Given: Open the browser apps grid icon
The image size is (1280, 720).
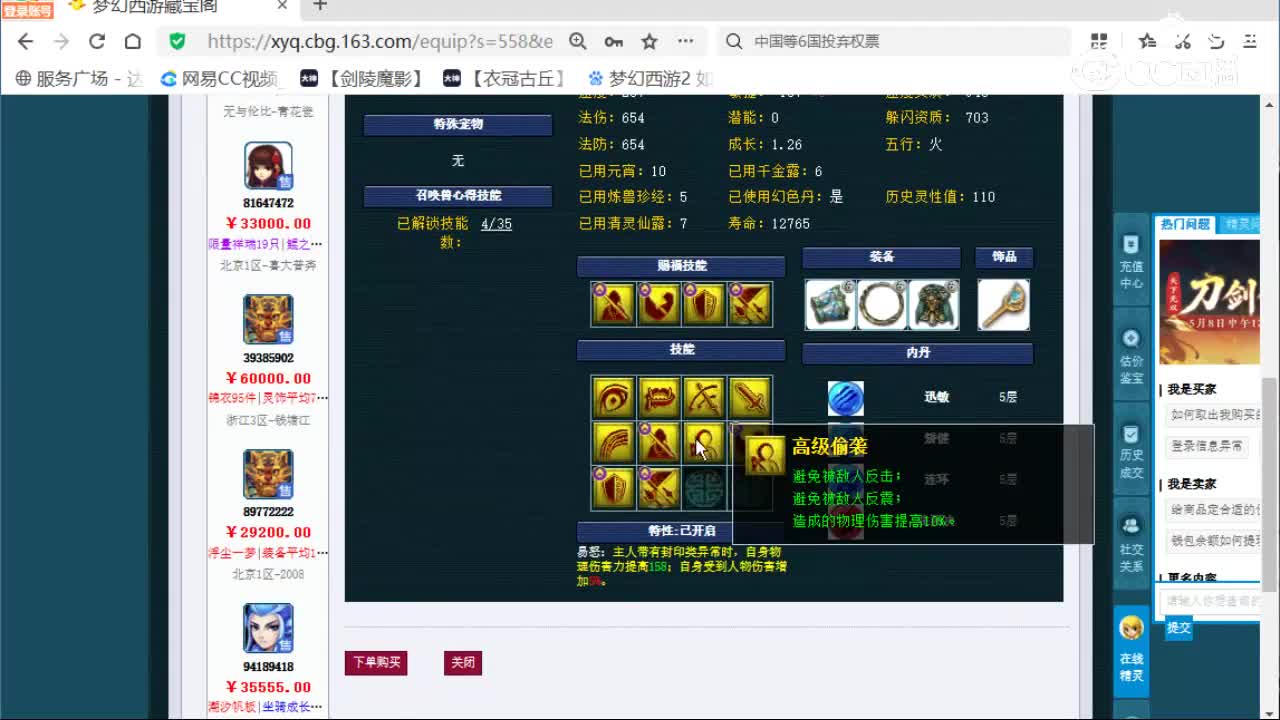Looking at the screenshot, I should [1099, 41].
